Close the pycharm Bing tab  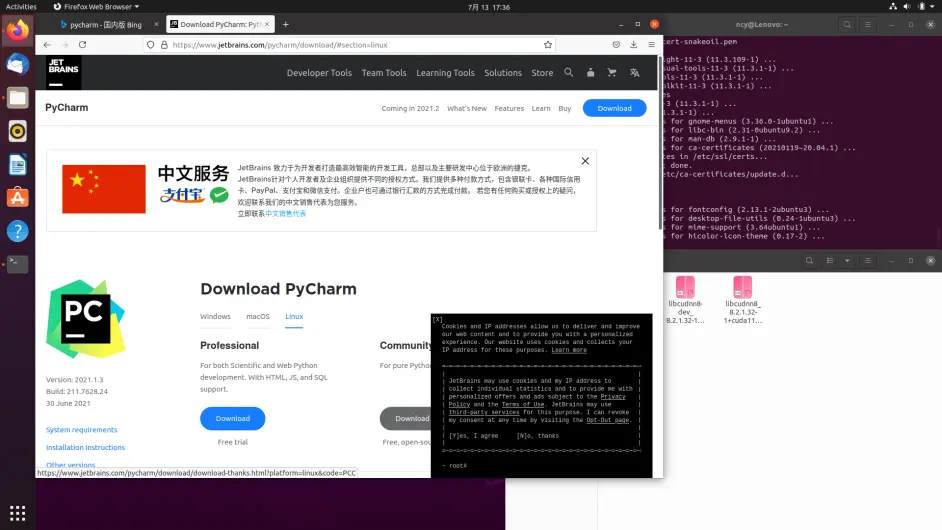click(156, 24)
